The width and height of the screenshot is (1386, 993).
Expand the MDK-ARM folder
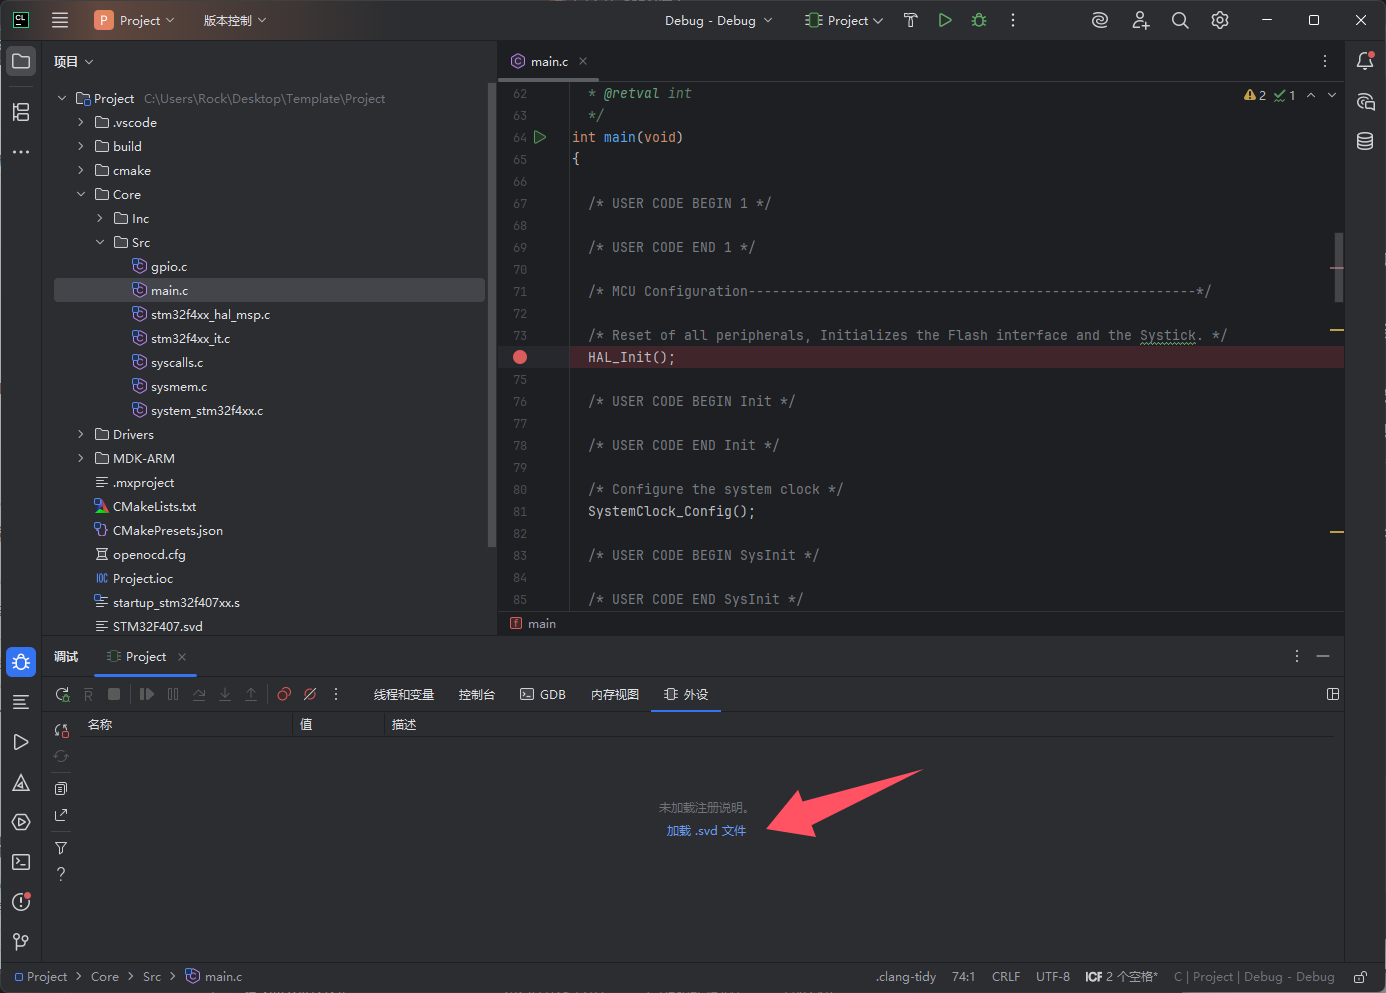point(81,458)
